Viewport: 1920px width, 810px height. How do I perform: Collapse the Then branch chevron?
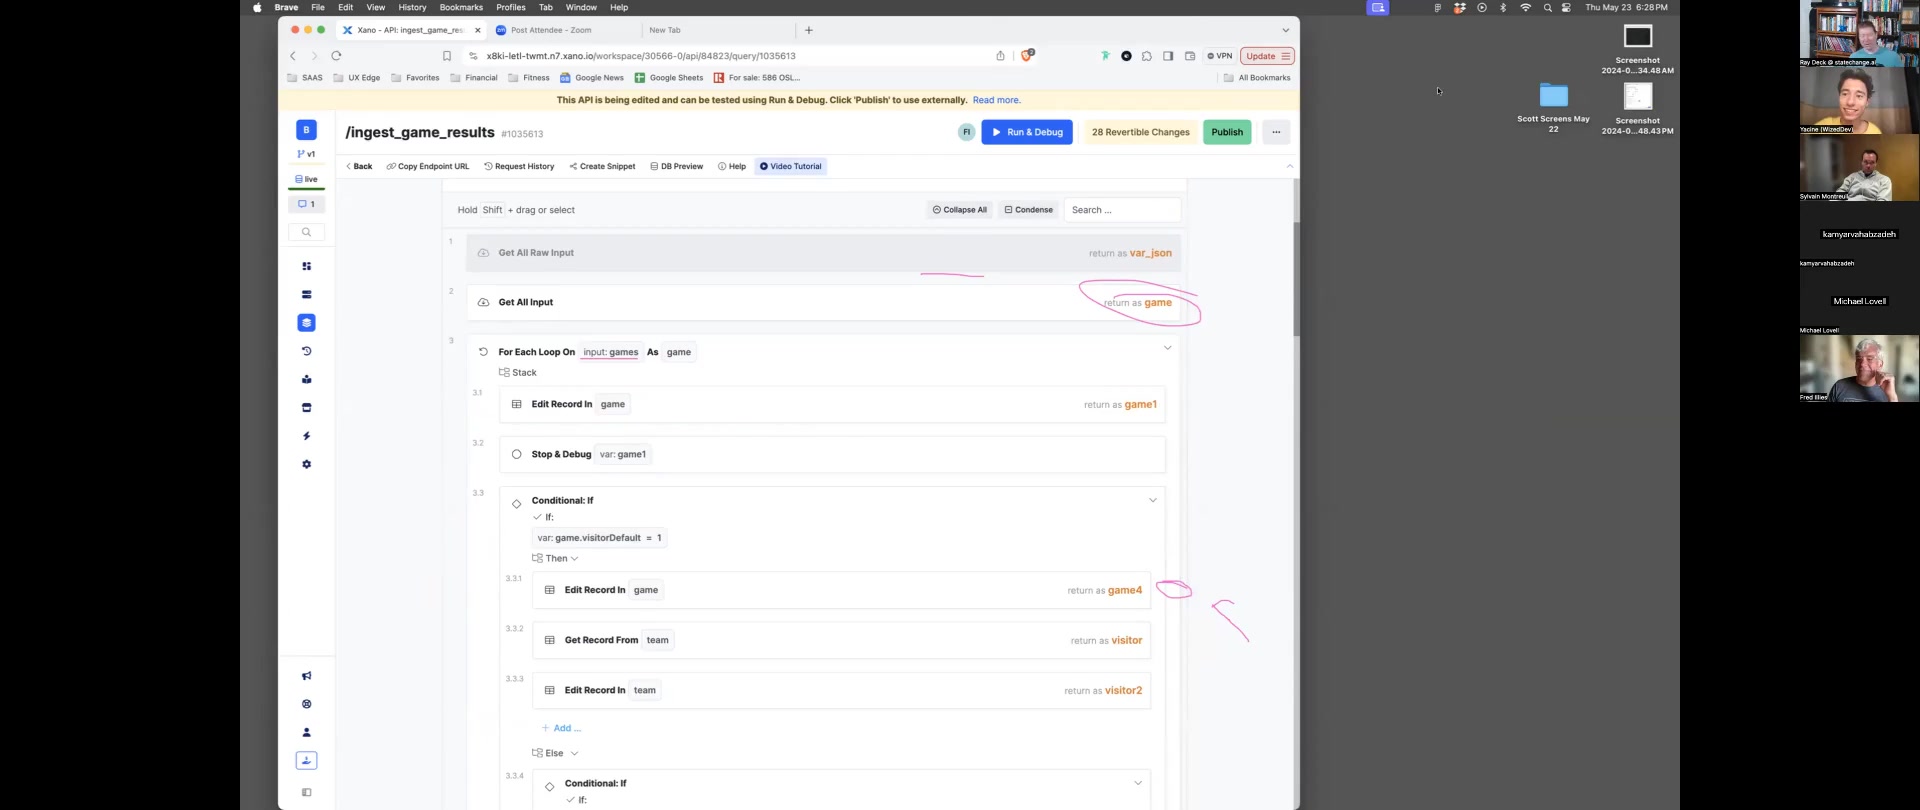574,559
